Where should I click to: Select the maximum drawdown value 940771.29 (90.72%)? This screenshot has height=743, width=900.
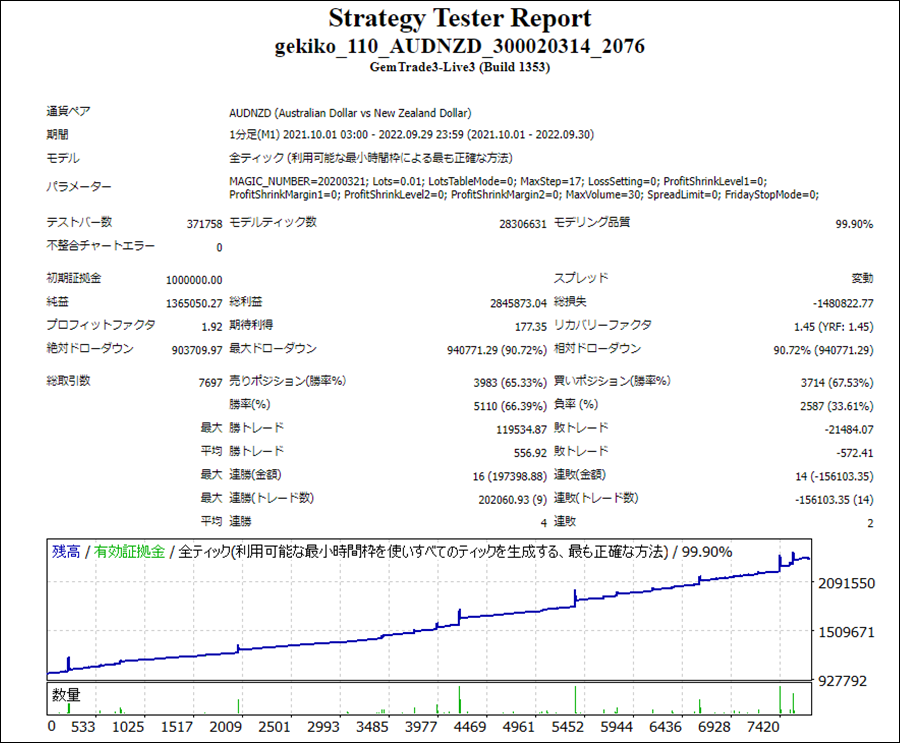pyautogui.click(x=496, y=351)
